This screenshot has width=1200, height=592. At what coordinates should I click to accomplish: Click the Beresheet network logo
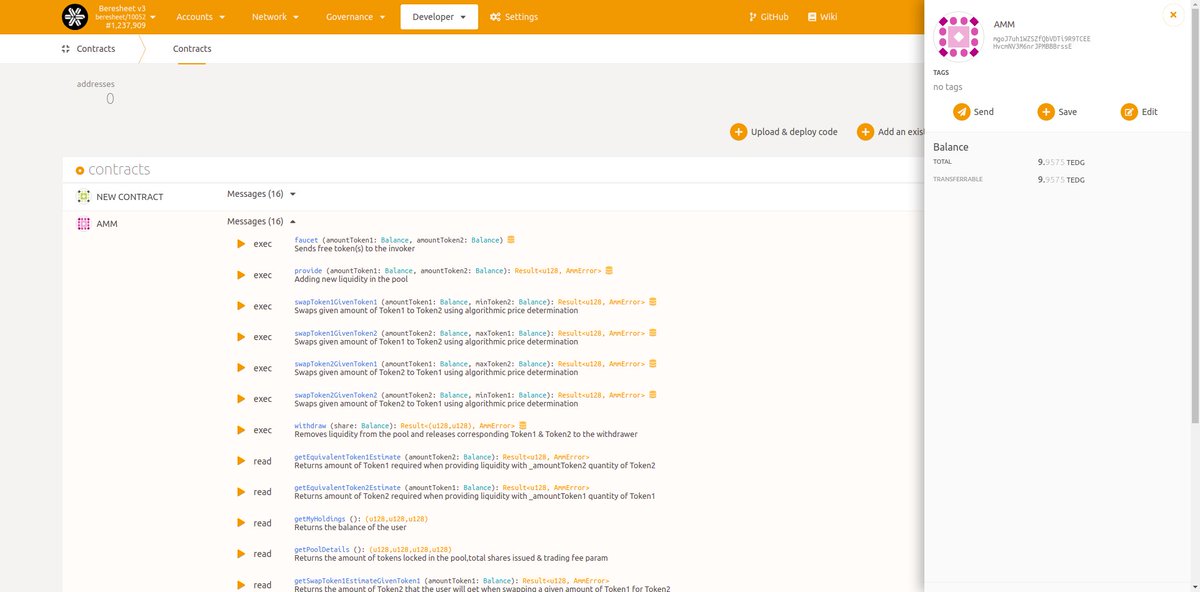75,17
